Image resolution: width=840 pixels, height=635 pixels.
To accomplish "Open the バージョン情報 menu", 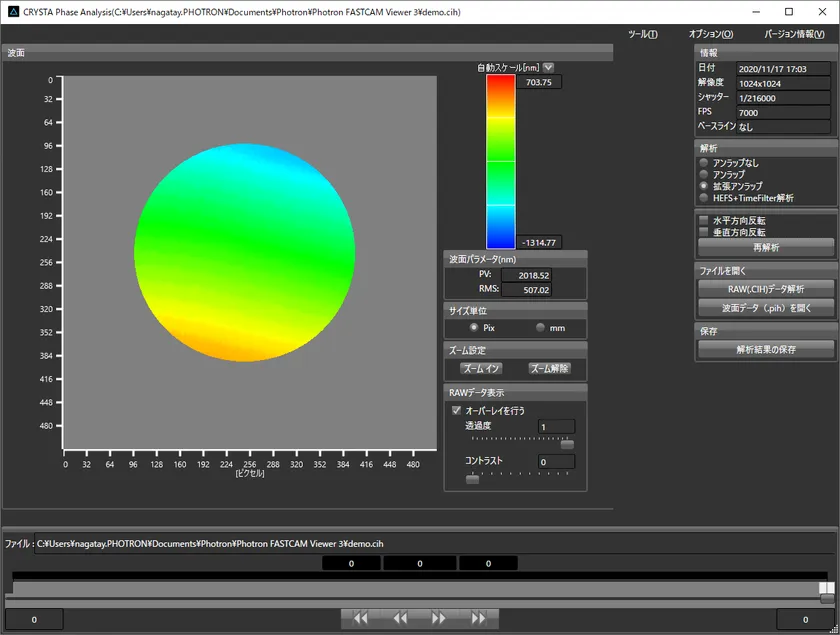I will coord(794,34).
